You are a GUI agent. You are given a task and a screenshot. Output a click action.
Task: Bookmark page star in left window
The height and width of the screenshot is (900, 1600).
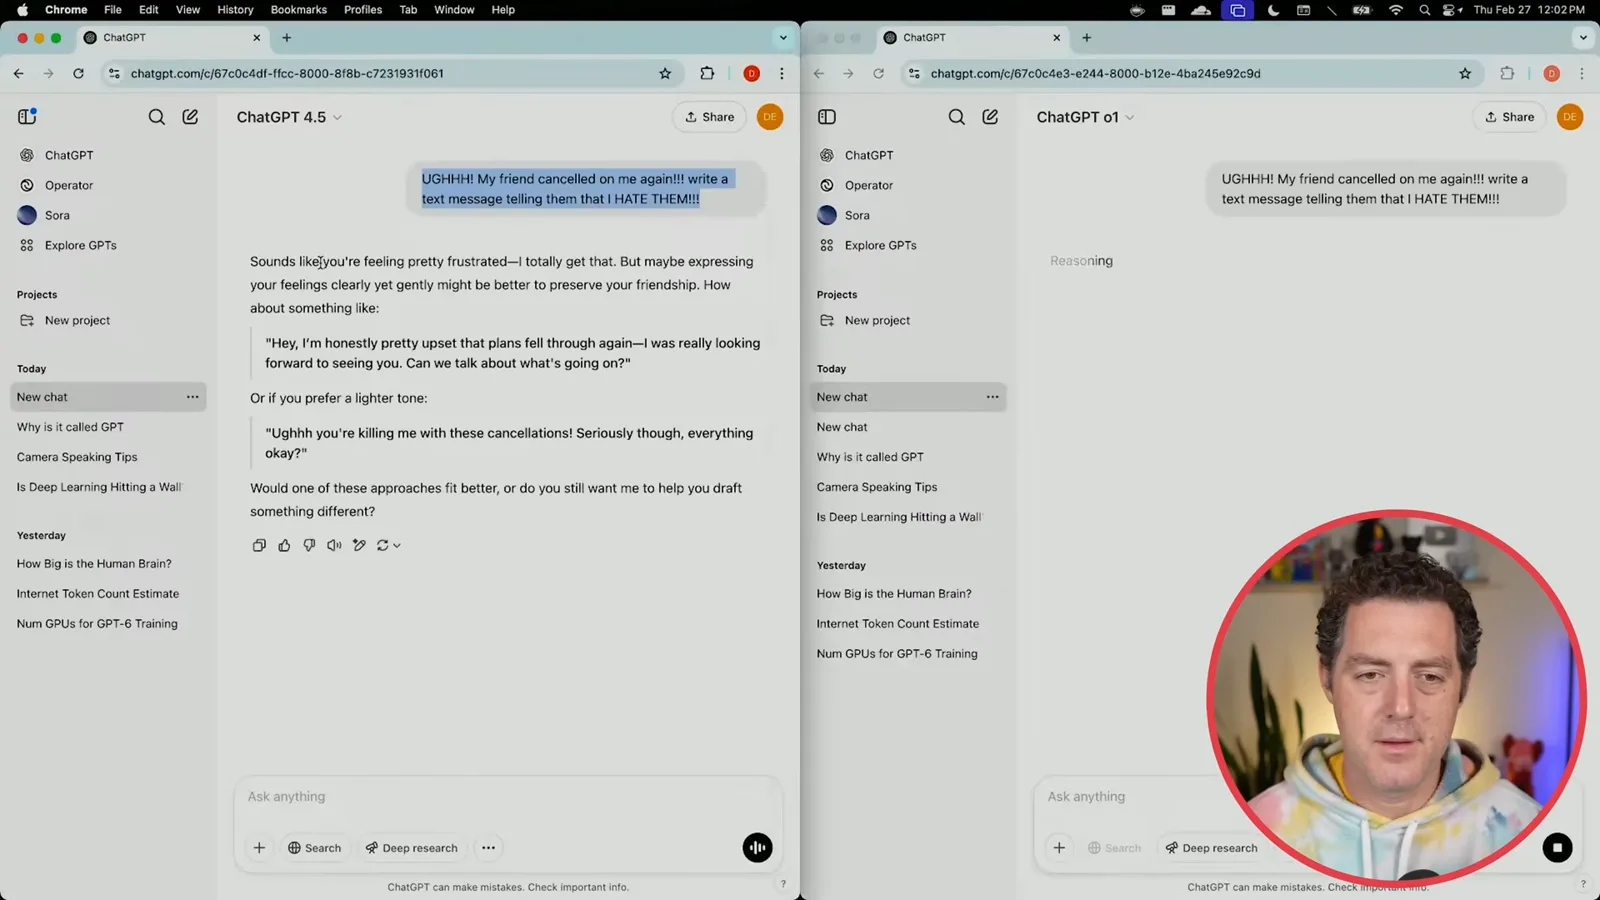click(665, 73)
